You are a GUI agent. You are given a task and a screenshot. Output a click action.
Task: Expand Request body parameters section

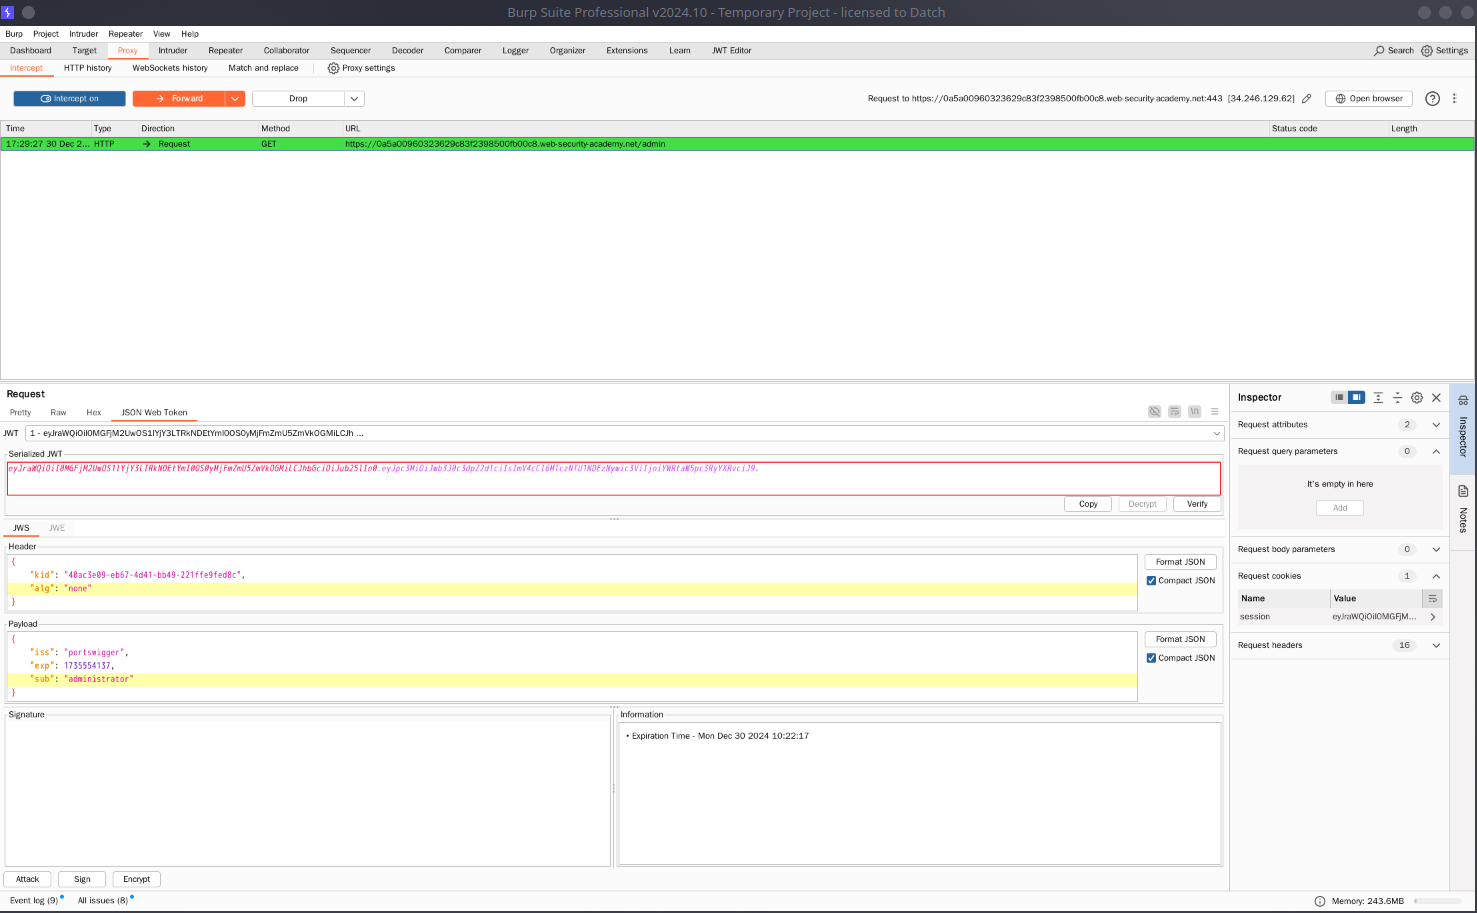[x=1436, y=549]
